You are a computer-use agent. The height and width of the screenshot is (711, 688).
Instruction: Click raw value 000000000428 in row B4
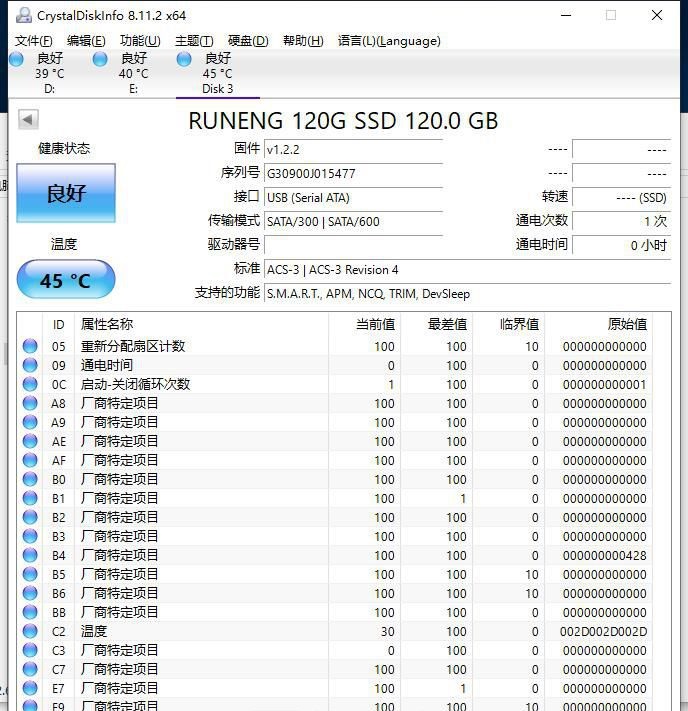[x=605, y=555]
